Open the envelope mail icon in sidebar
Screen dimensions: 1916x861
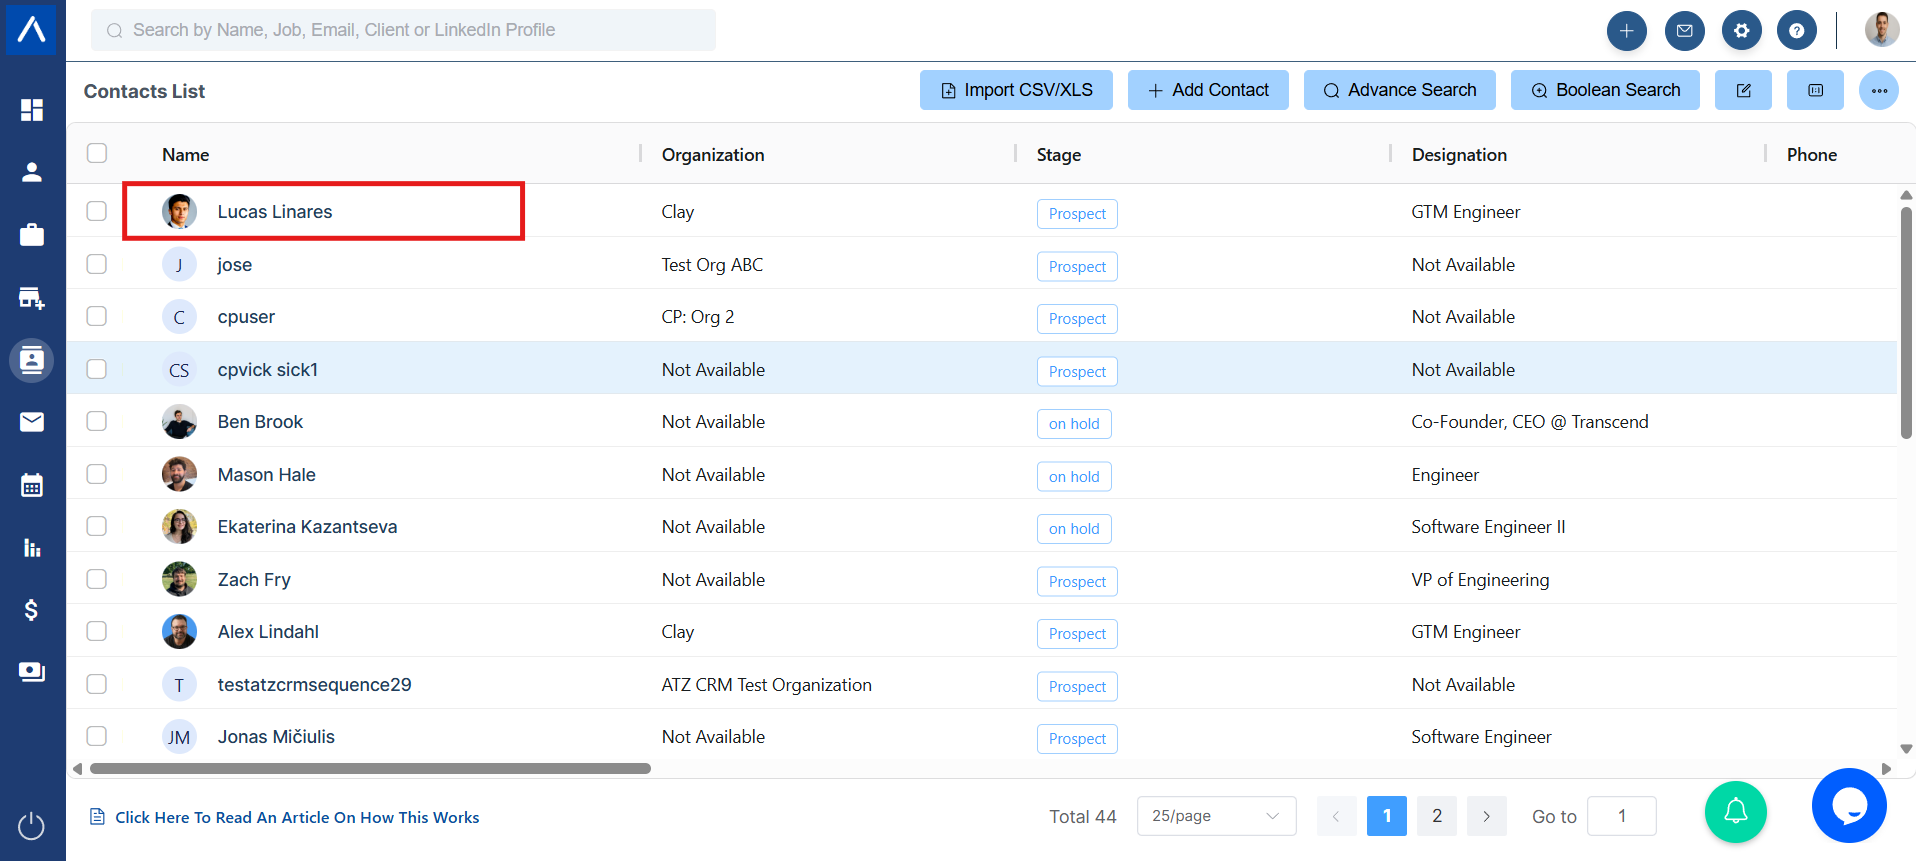pos(32,422)
